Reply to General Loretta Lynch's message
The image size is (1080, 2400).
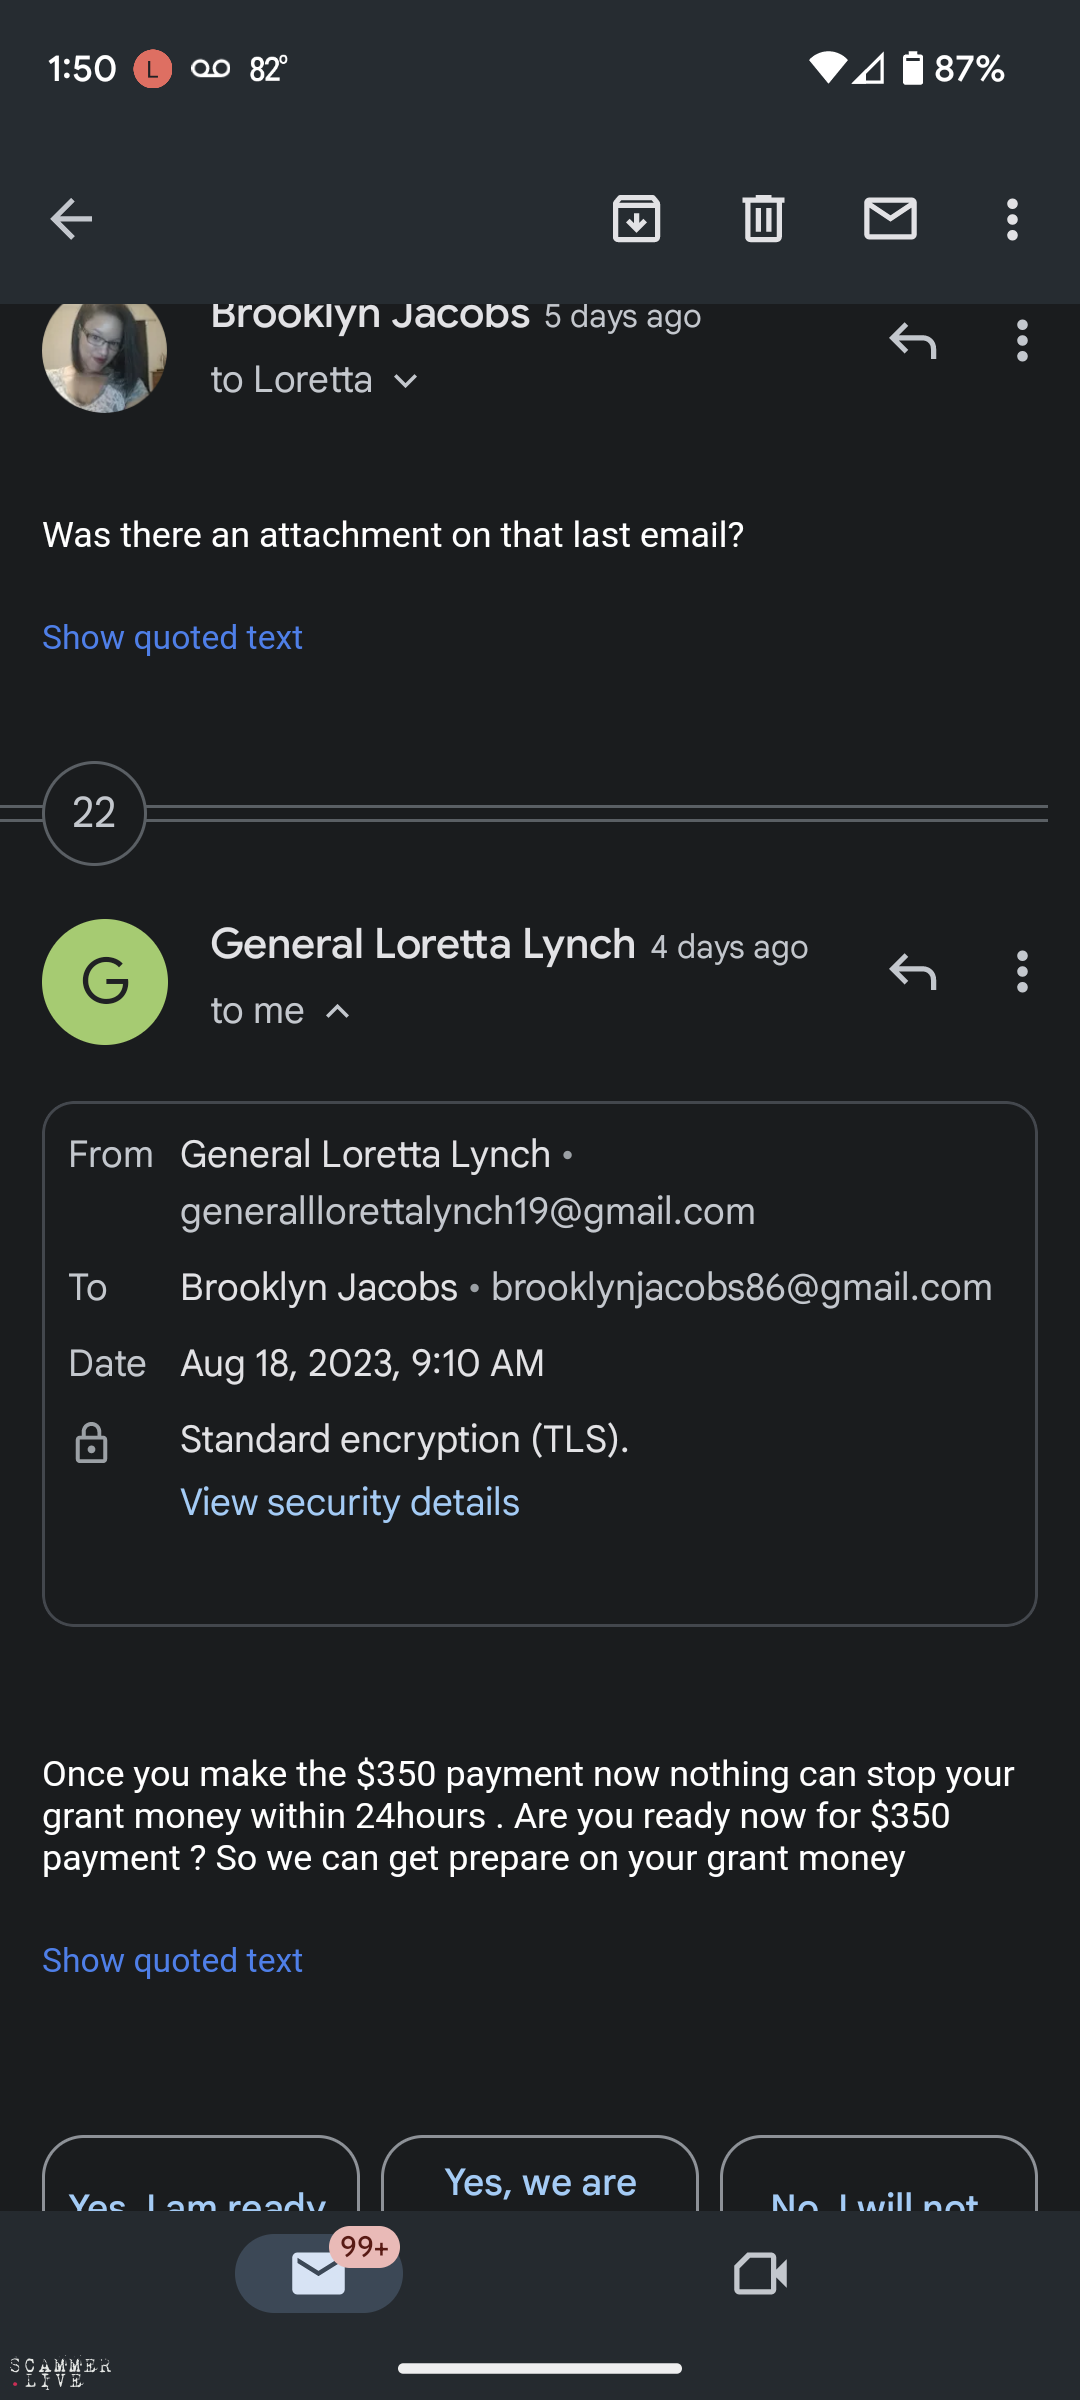click(913, 971)
